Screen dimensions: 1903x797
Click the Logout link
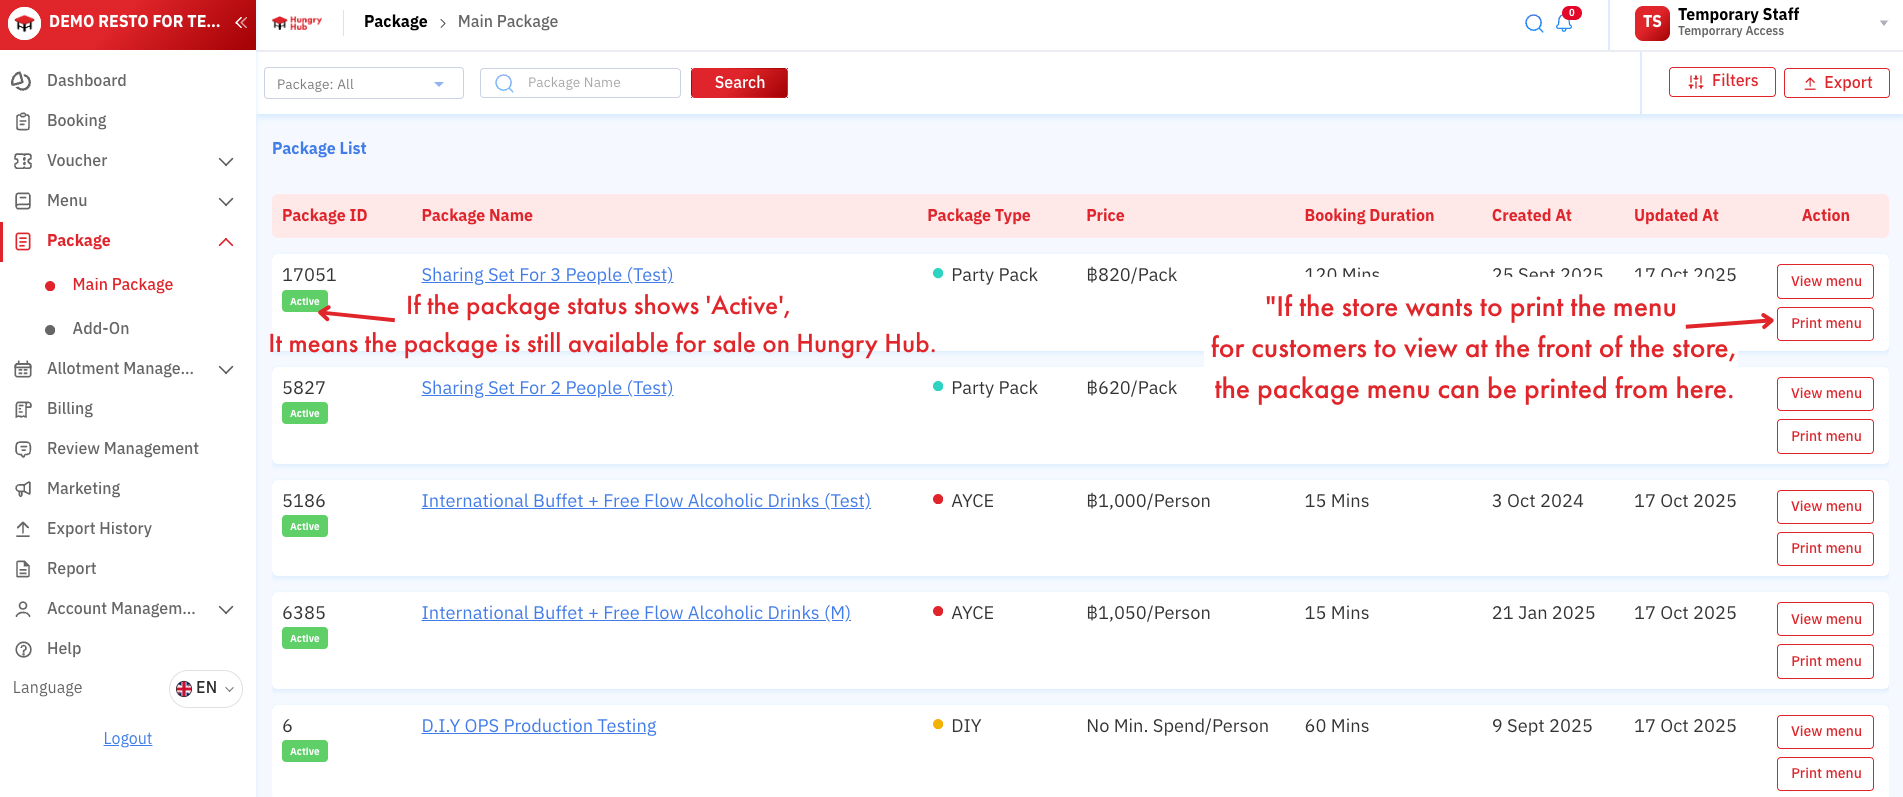point(128,739)
